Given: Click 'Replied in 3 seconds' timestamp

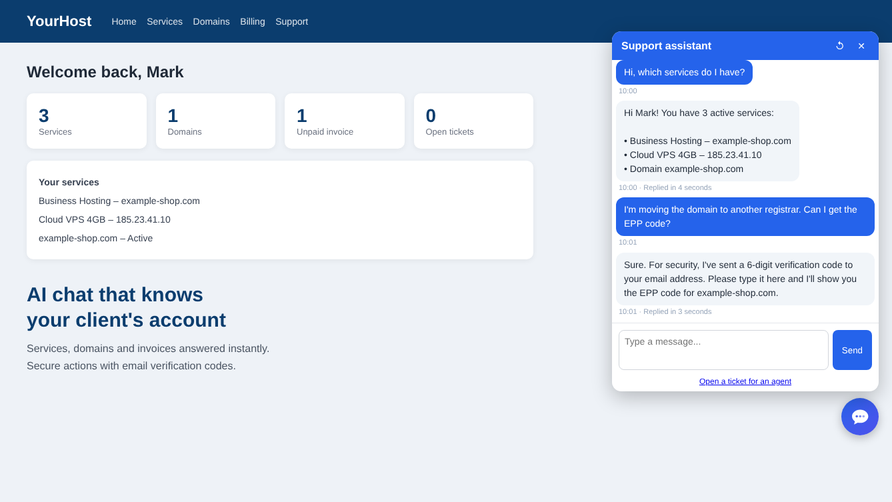Looking at the screenshot, I should coord(677,311).
